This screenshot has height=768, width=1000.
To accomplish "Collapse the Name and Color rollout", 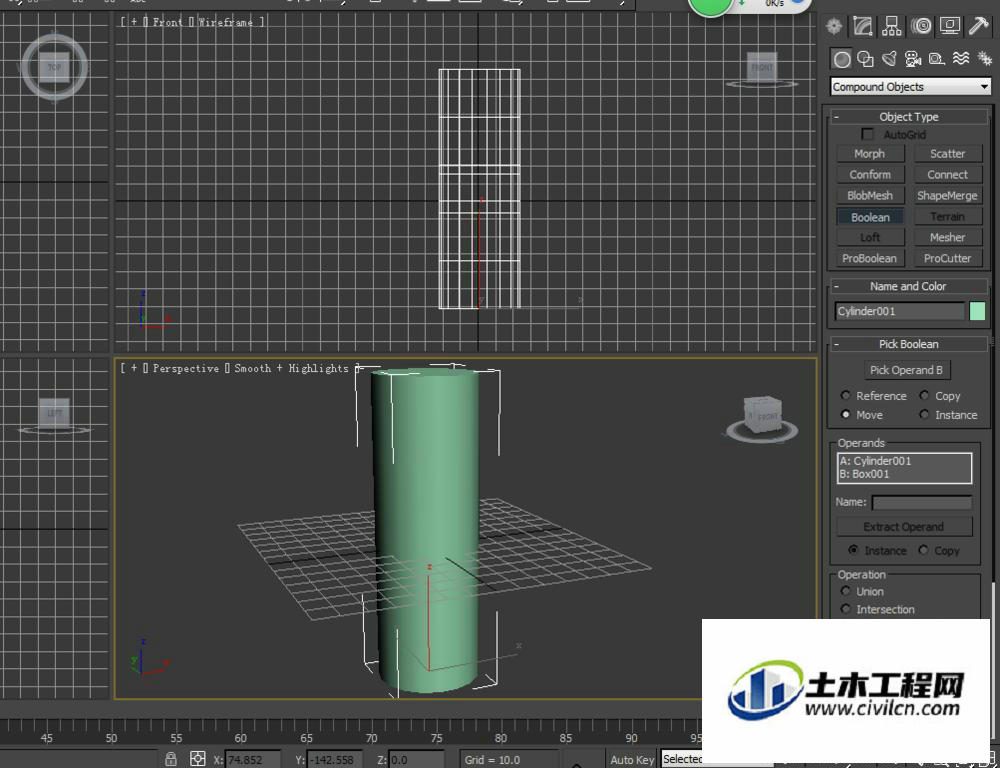I will pos(909,286).
